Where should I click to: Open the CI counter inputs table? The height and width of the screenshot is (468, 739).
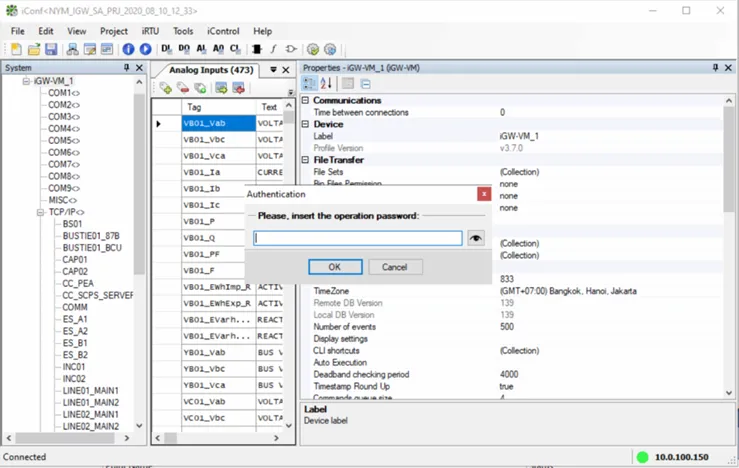click(235, 49)
